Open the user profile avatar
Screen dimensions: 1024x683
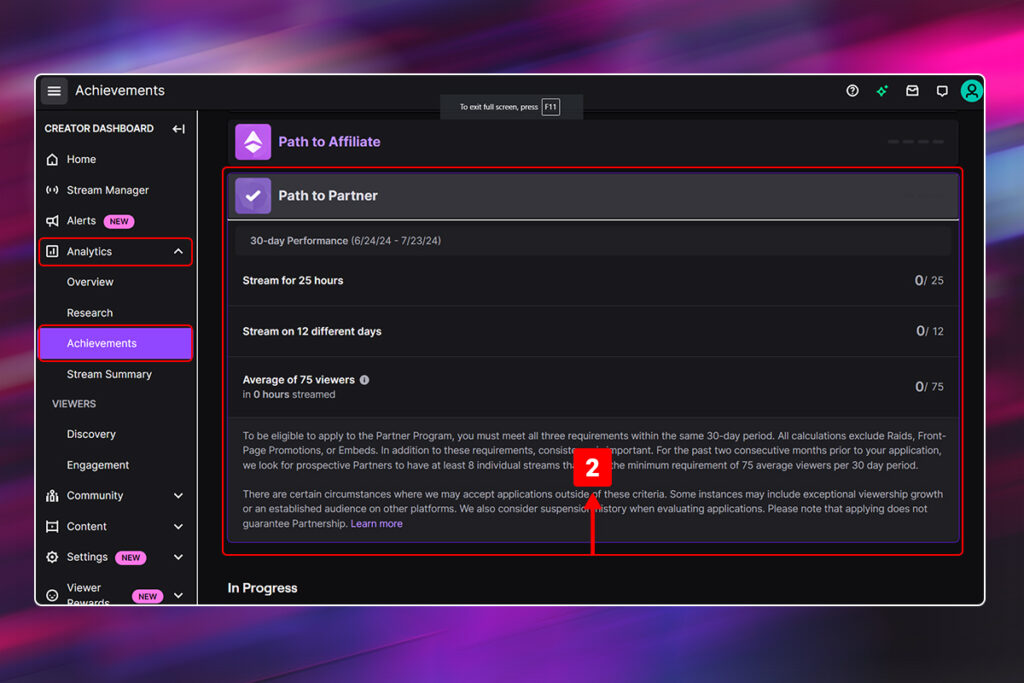971,91
